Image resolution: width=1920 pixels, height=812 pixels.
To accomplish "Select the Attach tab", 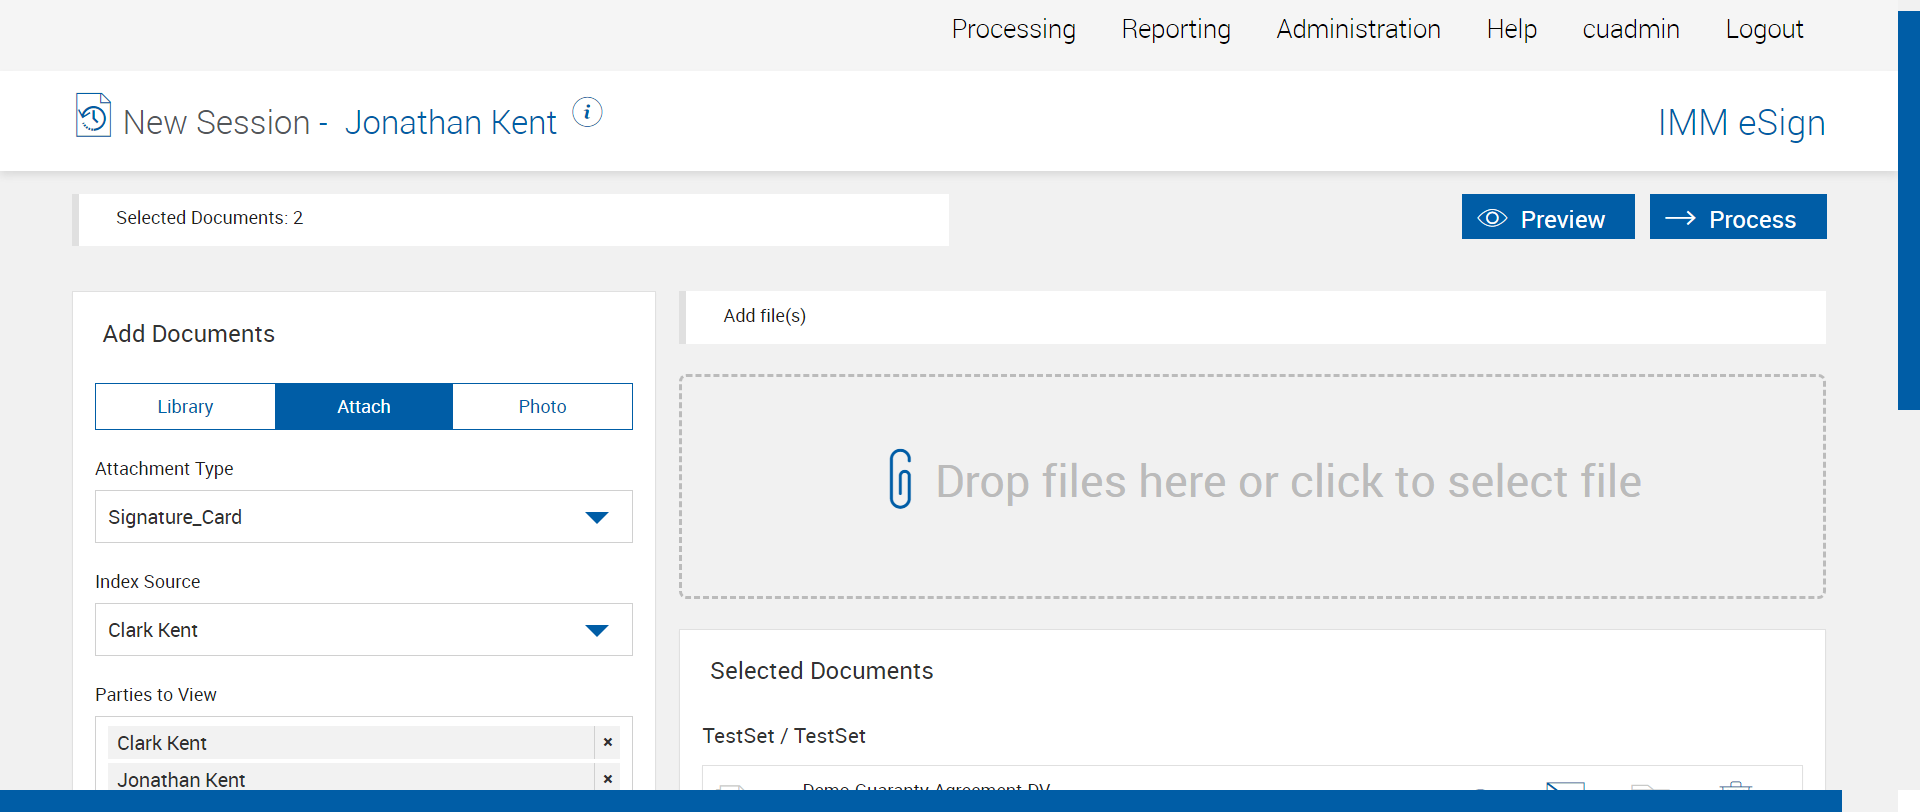I will [364, 406].
